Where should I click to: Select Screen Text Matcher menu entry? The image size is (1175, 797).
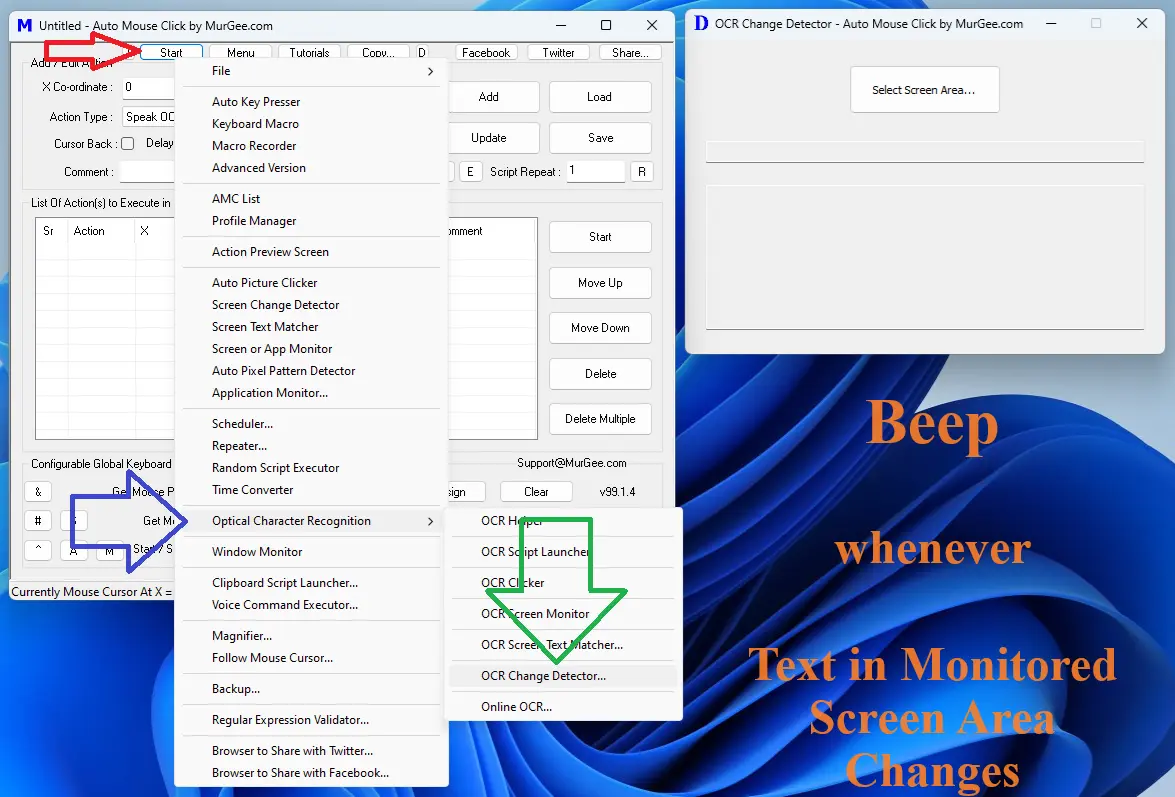[x=311, y=327]
